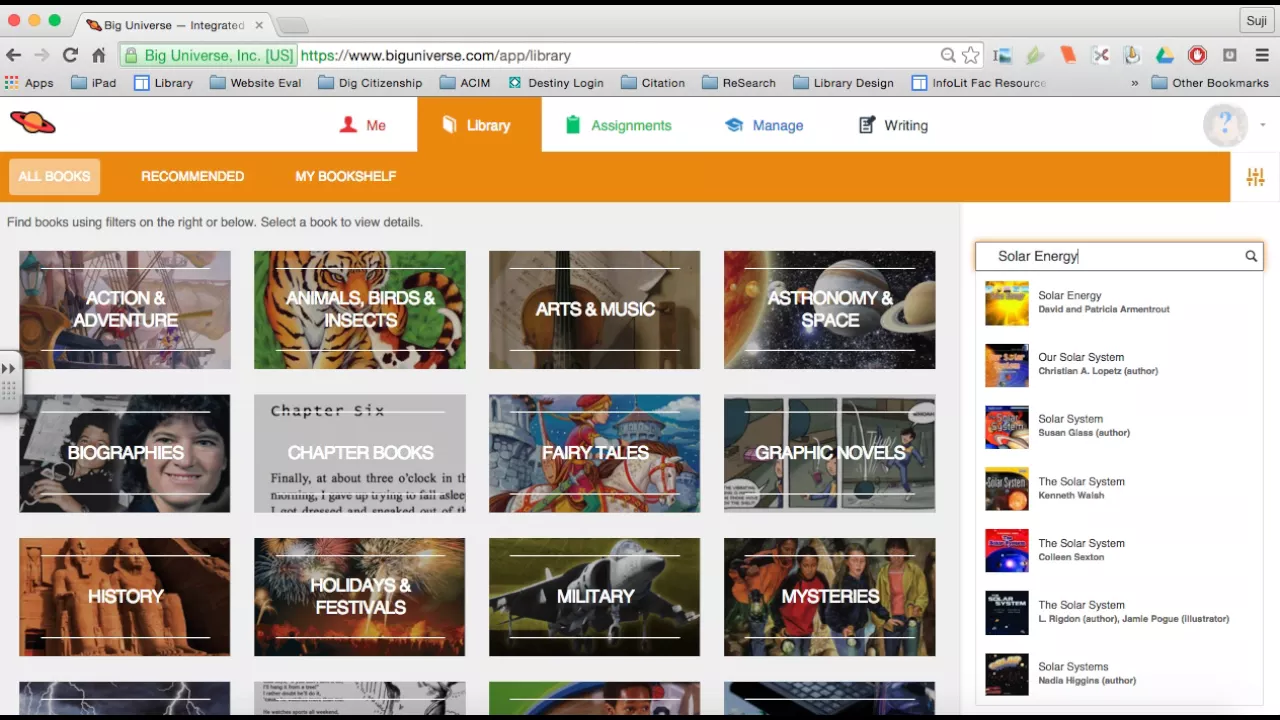The height and width of the screenshot is (720, 1280).
Task: Open History category
Action: (x=125, y=597)
